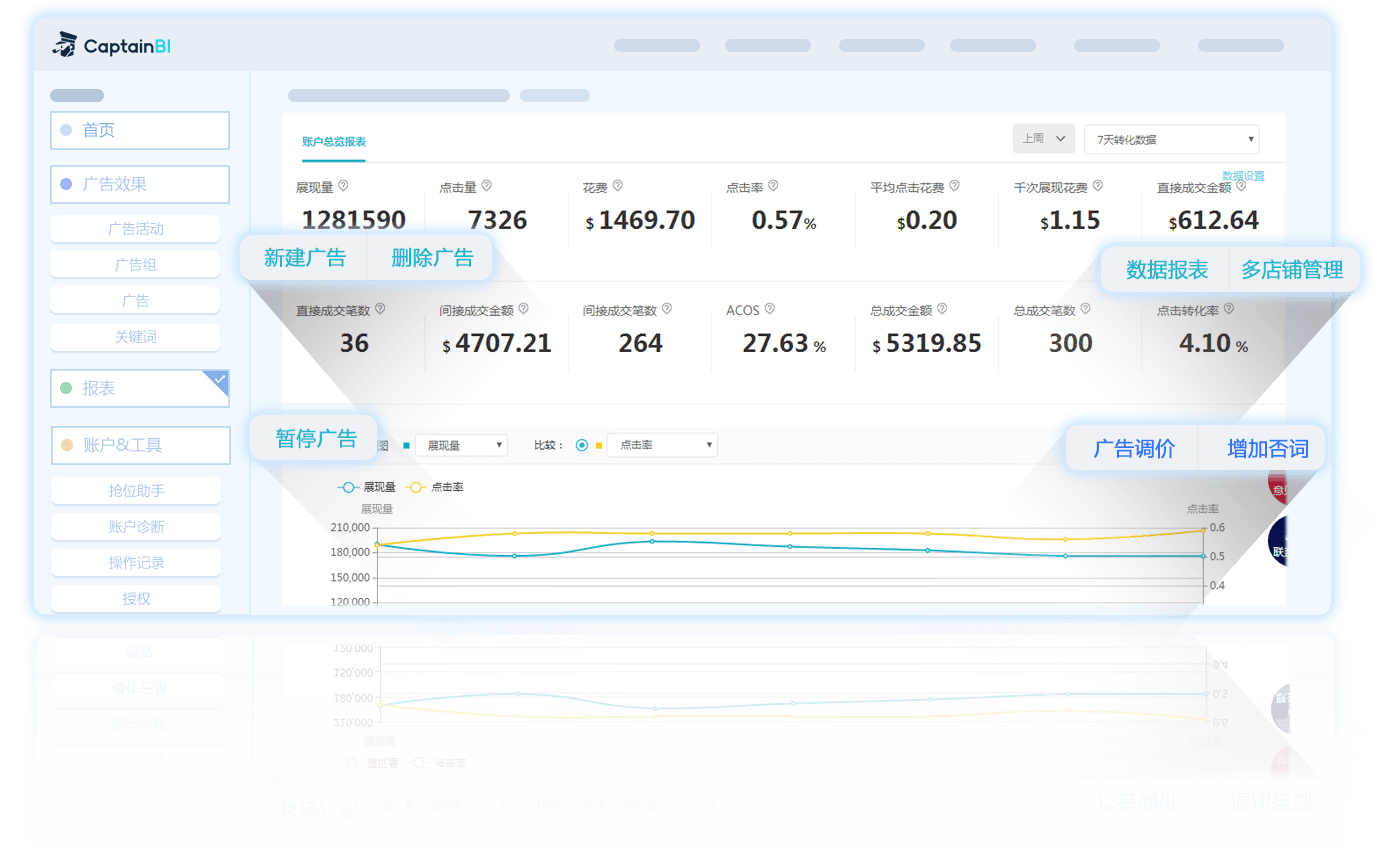This screenshot has height=848, width=1375.
Task: Open 广告效果 section in sidebar
Action: (140, 184)
